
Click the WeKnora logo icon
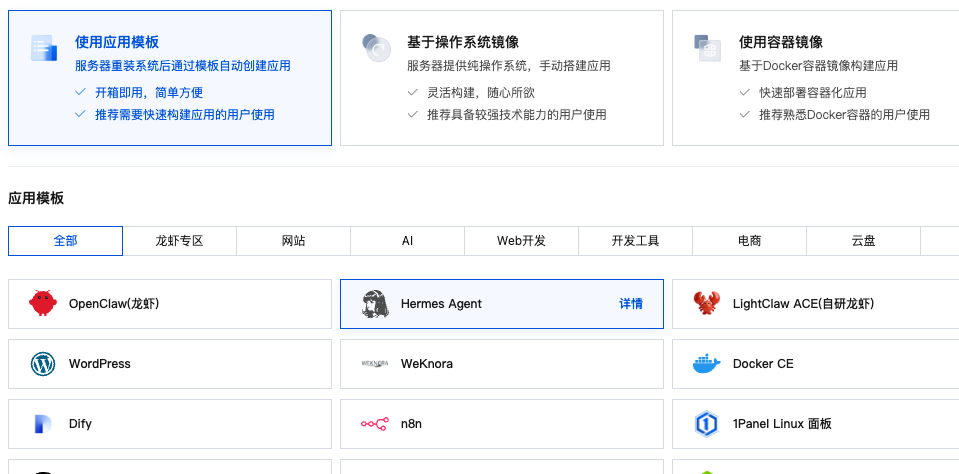click(x=375, y=363)
